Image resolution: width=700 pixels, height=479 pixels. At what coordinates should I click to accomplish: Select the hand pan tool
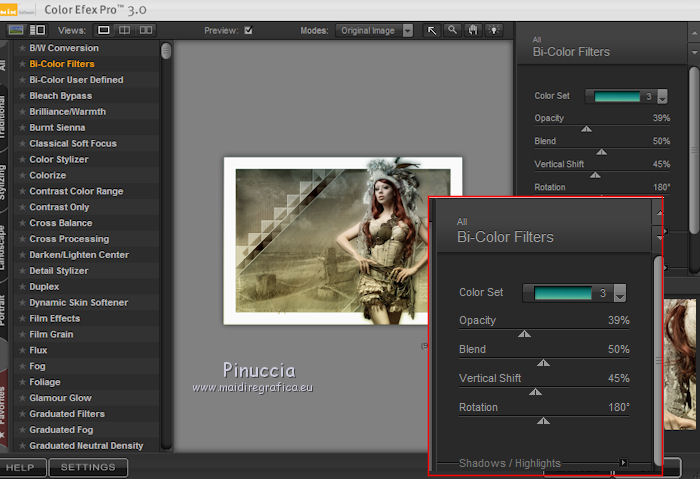tap(473, 30)
